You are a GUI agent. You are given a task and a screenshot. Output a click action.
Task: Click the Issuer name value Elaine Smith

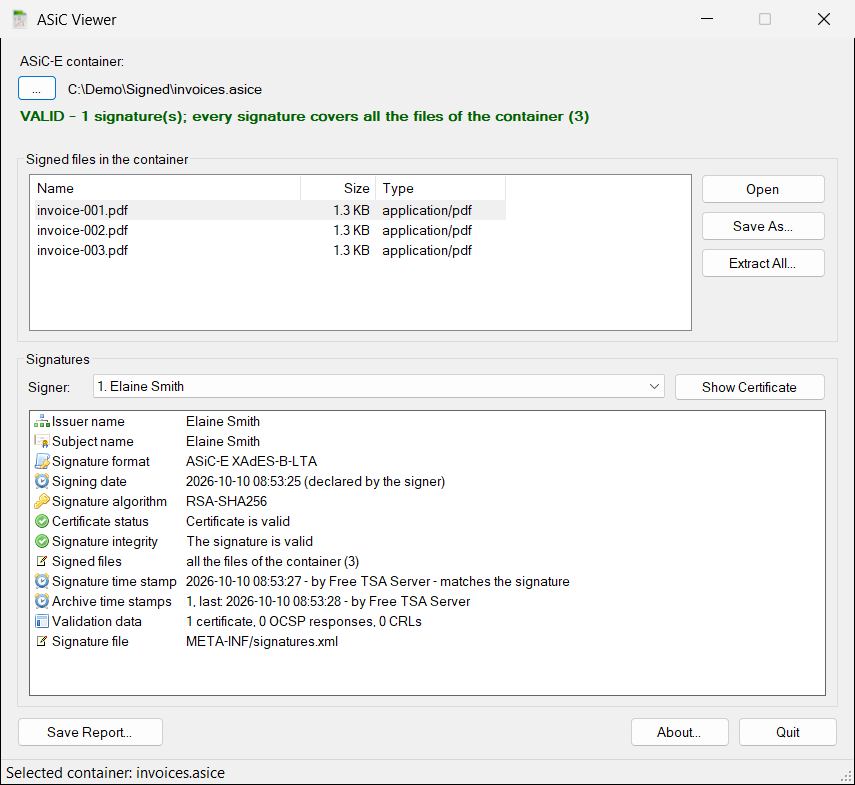222,421
